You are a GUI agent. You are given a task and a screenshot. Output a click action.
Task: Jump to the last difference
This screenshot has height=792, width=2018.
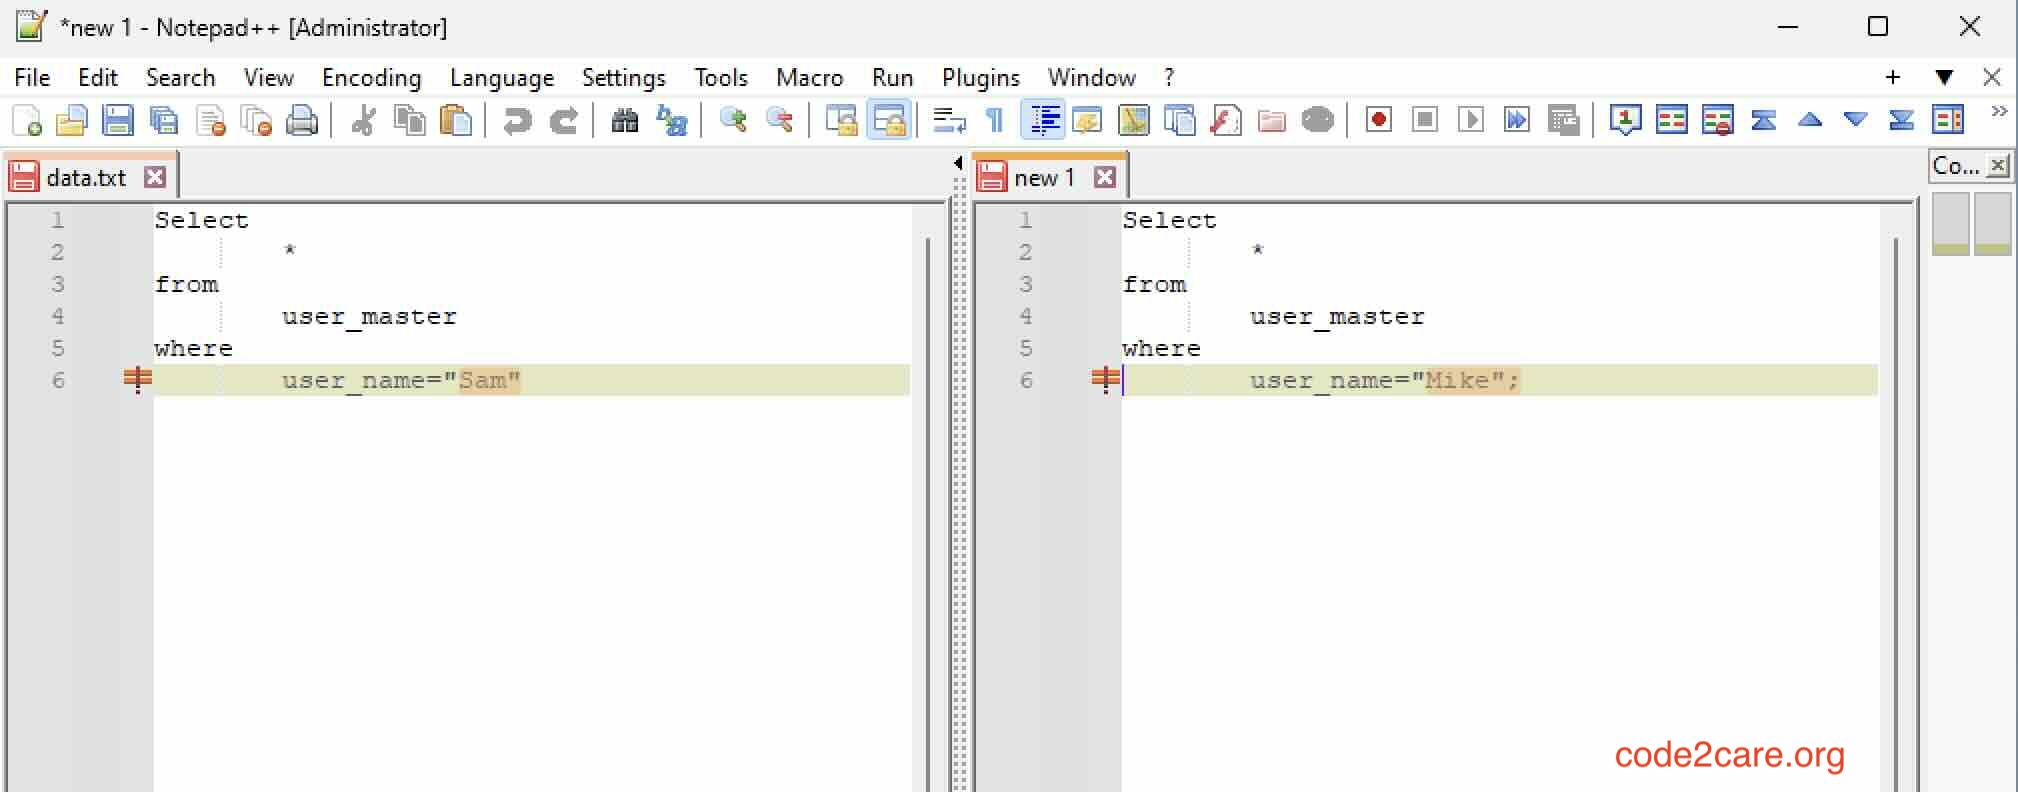pyautogui.click(x=1901, y=121)
